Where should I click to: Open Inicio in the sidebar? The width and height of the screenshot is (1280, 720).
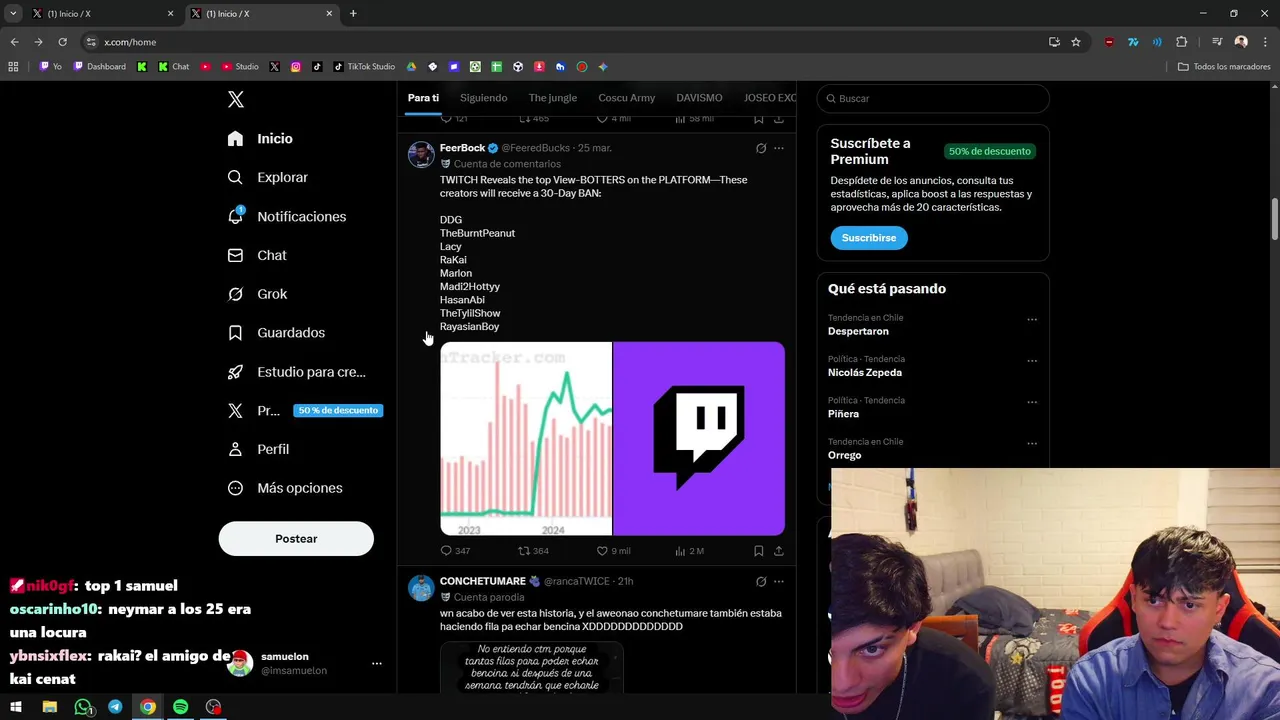tap(260, 139)
